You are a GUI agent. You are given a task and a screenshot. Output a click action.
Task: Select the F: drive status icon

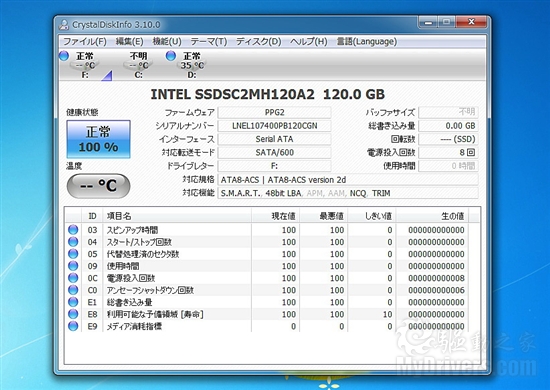coord(64,56)
